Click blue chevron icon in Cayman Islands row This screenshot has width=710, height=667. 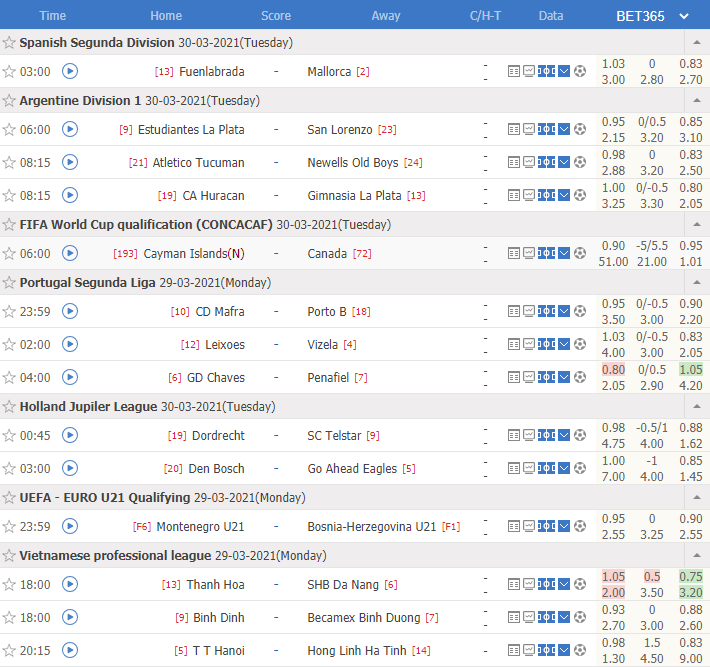(x=564, y=253)
